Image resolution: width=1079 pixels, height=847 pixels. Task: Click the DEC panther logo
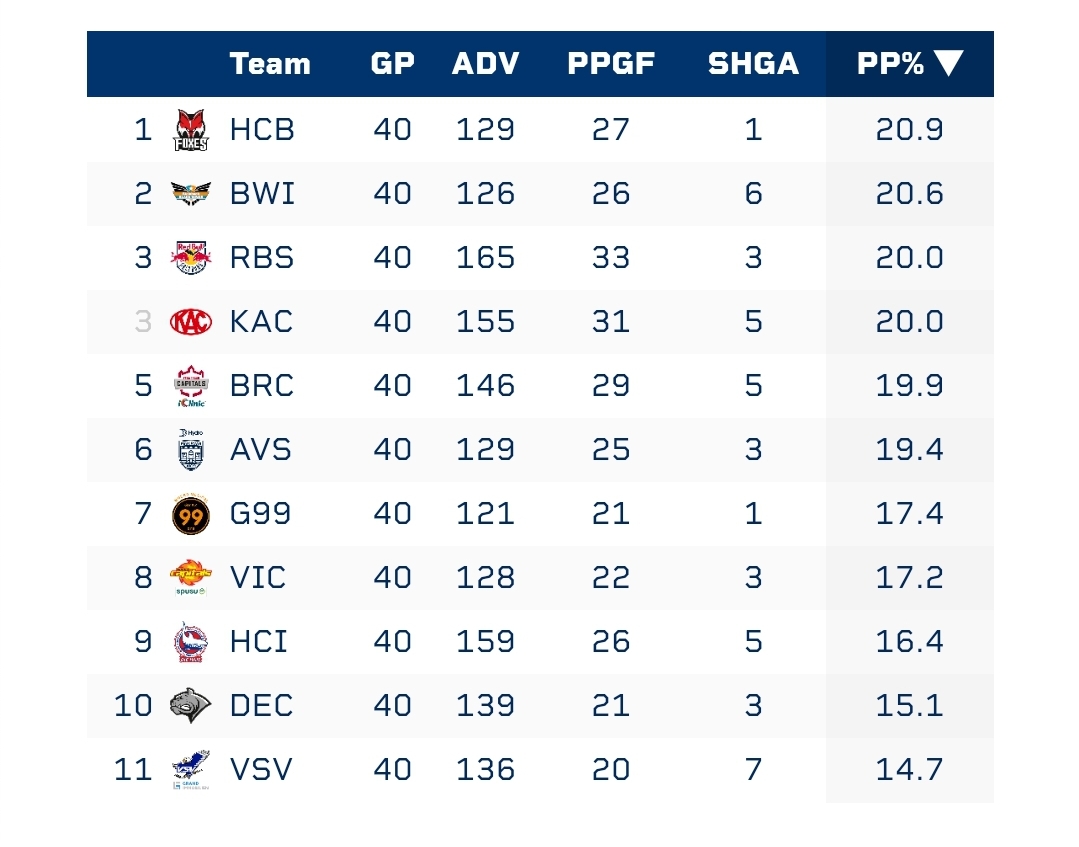coord(191,705)
